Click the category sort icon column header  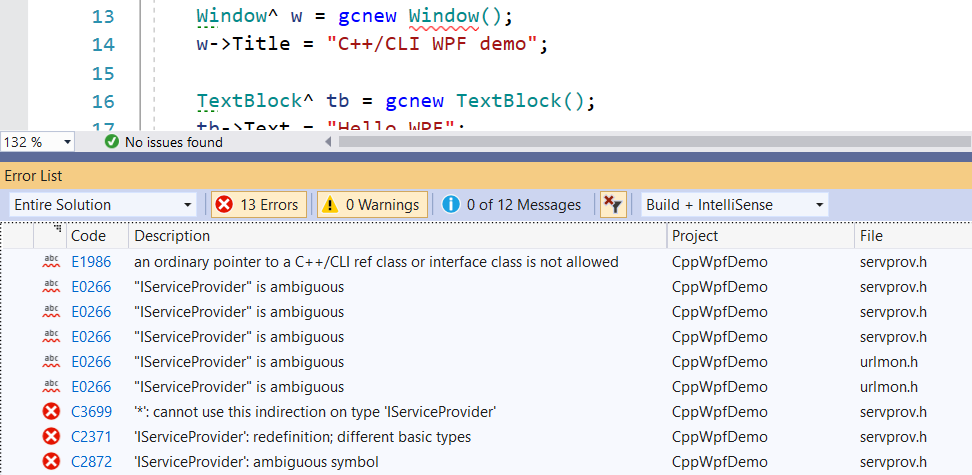click(x=51, y=236)
